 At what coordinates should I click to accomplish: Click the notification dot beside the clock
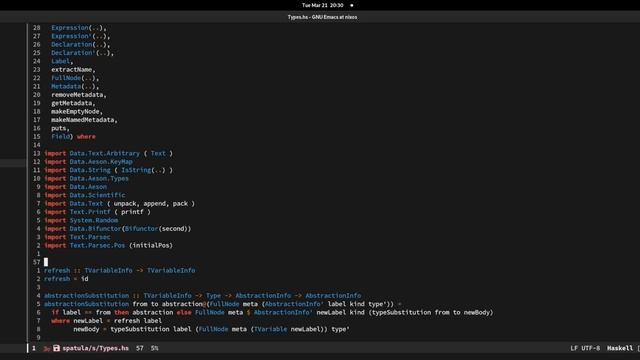[x=352, y=5]
